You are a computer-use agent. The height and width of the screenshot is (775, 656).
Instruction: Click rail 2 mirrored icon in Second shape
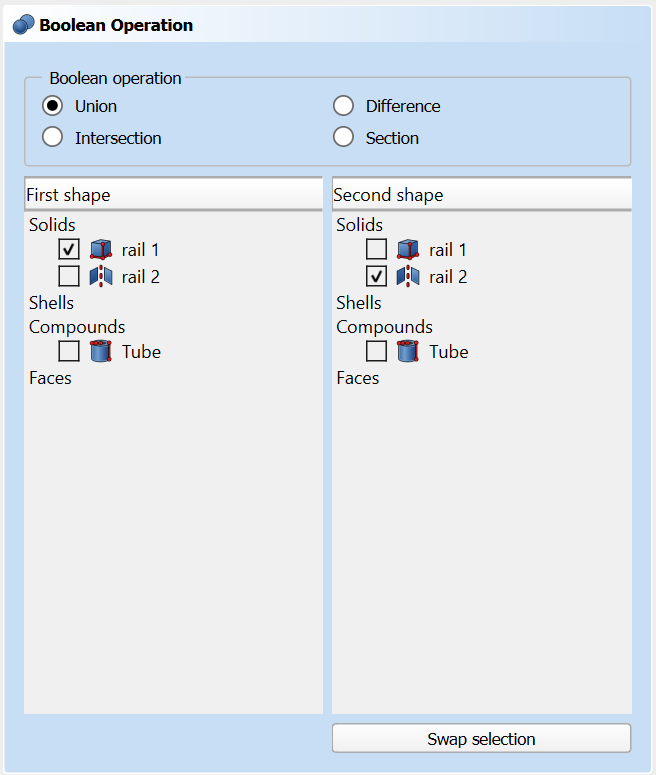[x=408, y=276]
